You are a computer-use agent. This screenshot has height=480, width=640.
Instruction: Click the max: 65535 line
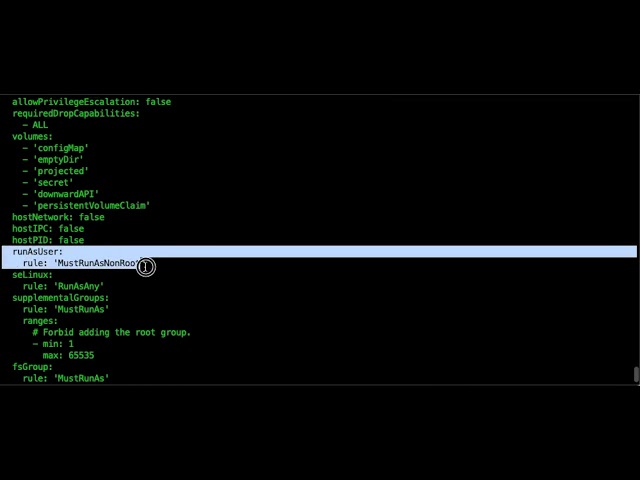[x=69, y=355]
